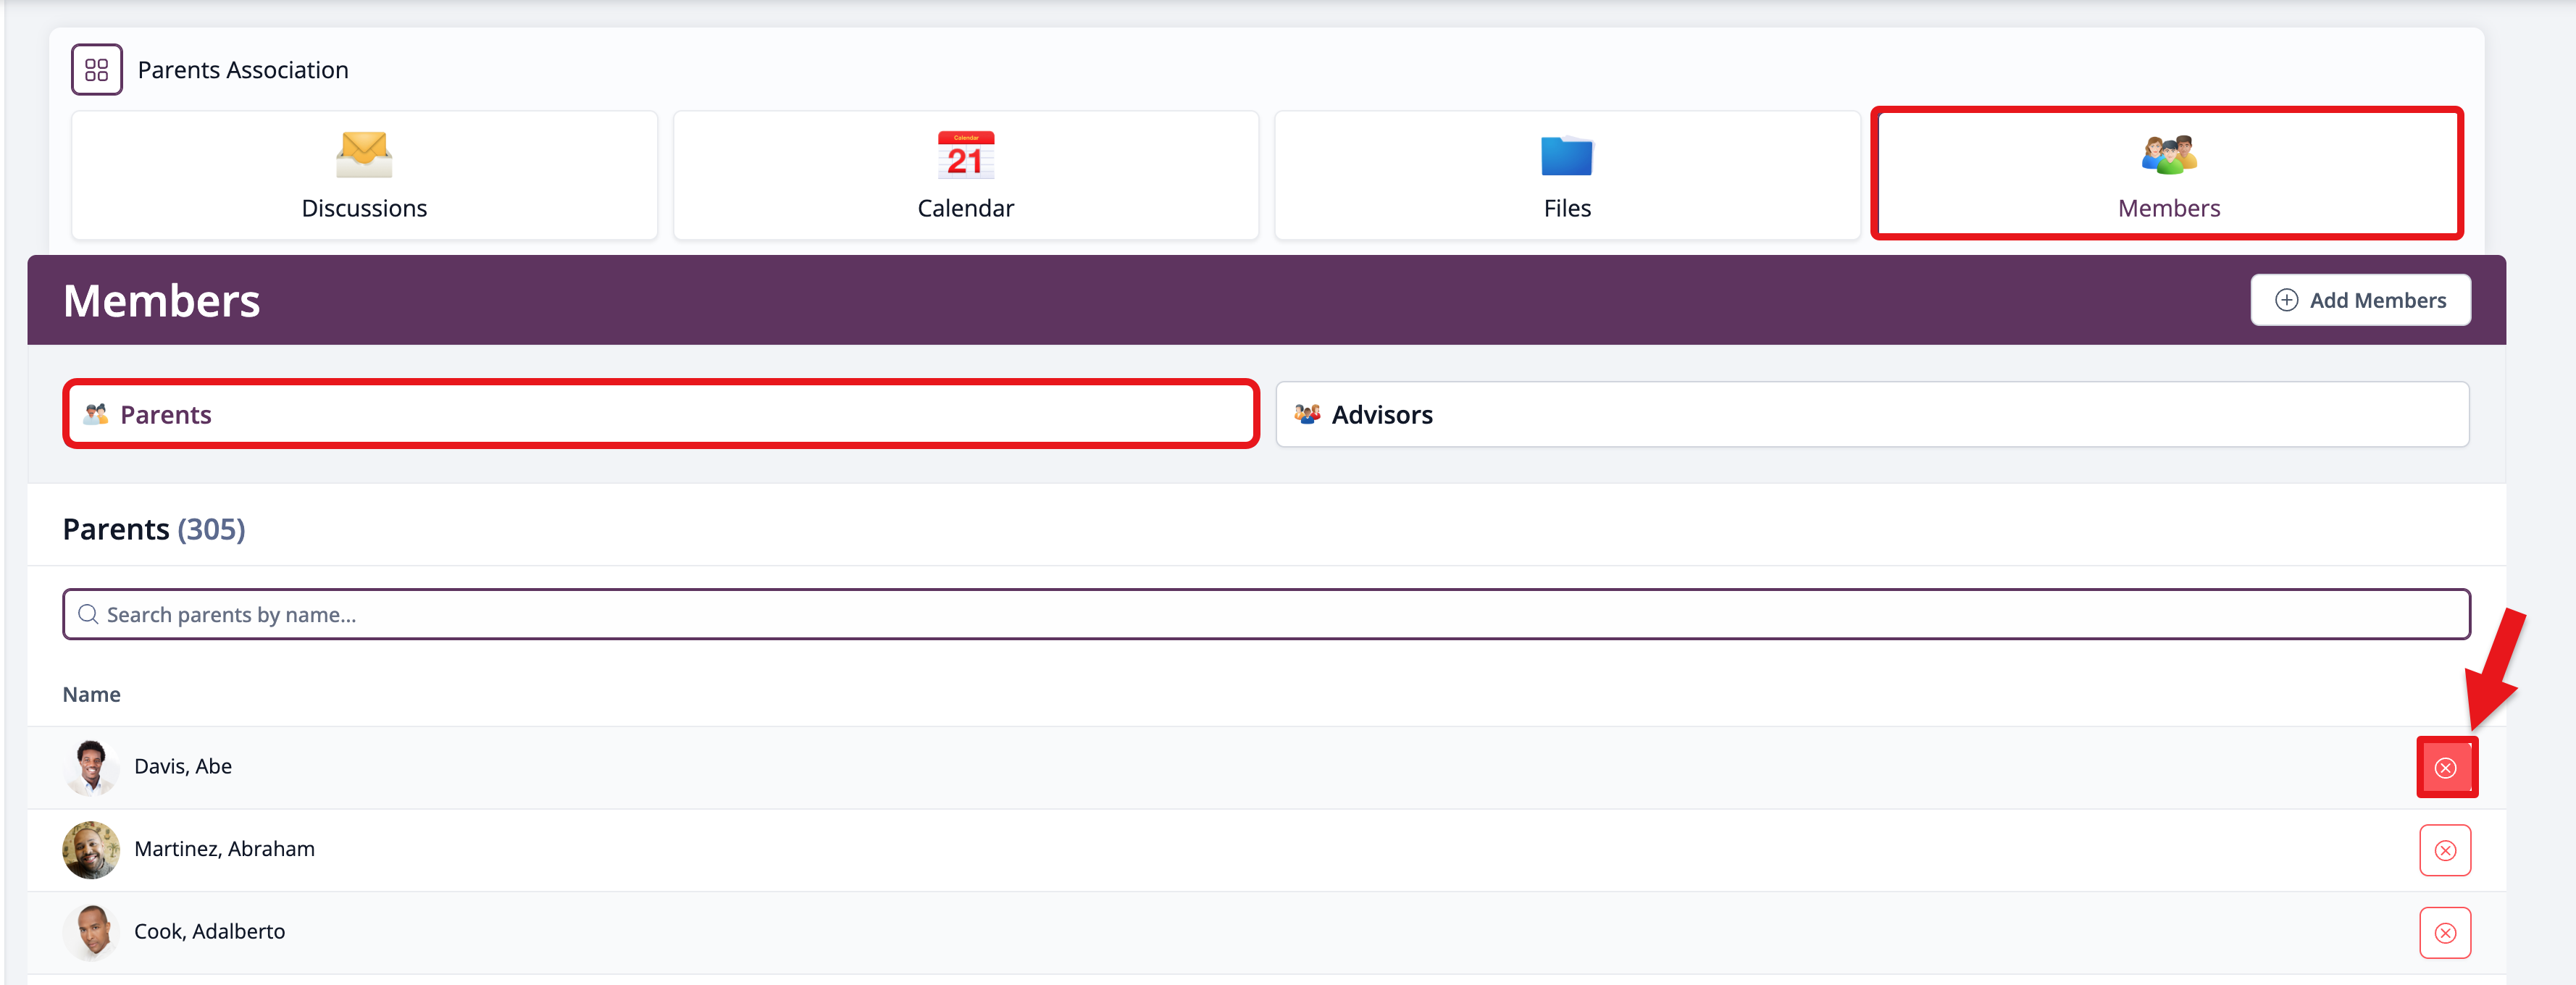Remove Davis, Abe with the X icon
Viewport: 2576px width, 985px height.
pos(2445,768)
